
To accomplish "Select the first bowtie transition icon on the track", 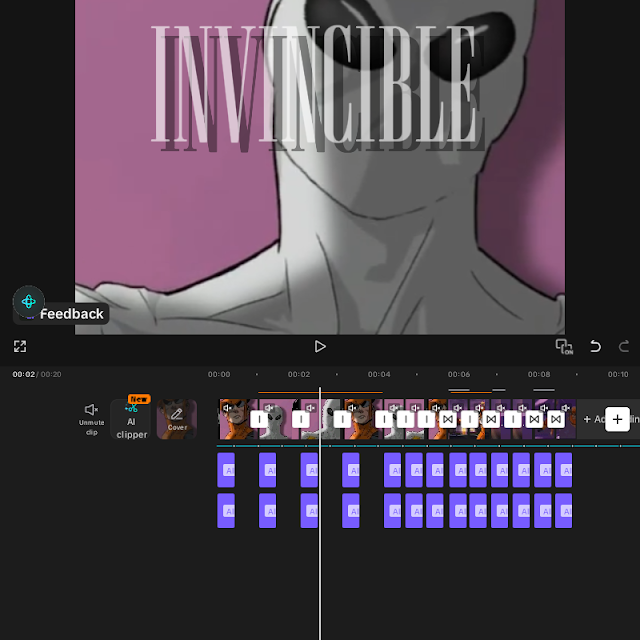I will (448, 419).
